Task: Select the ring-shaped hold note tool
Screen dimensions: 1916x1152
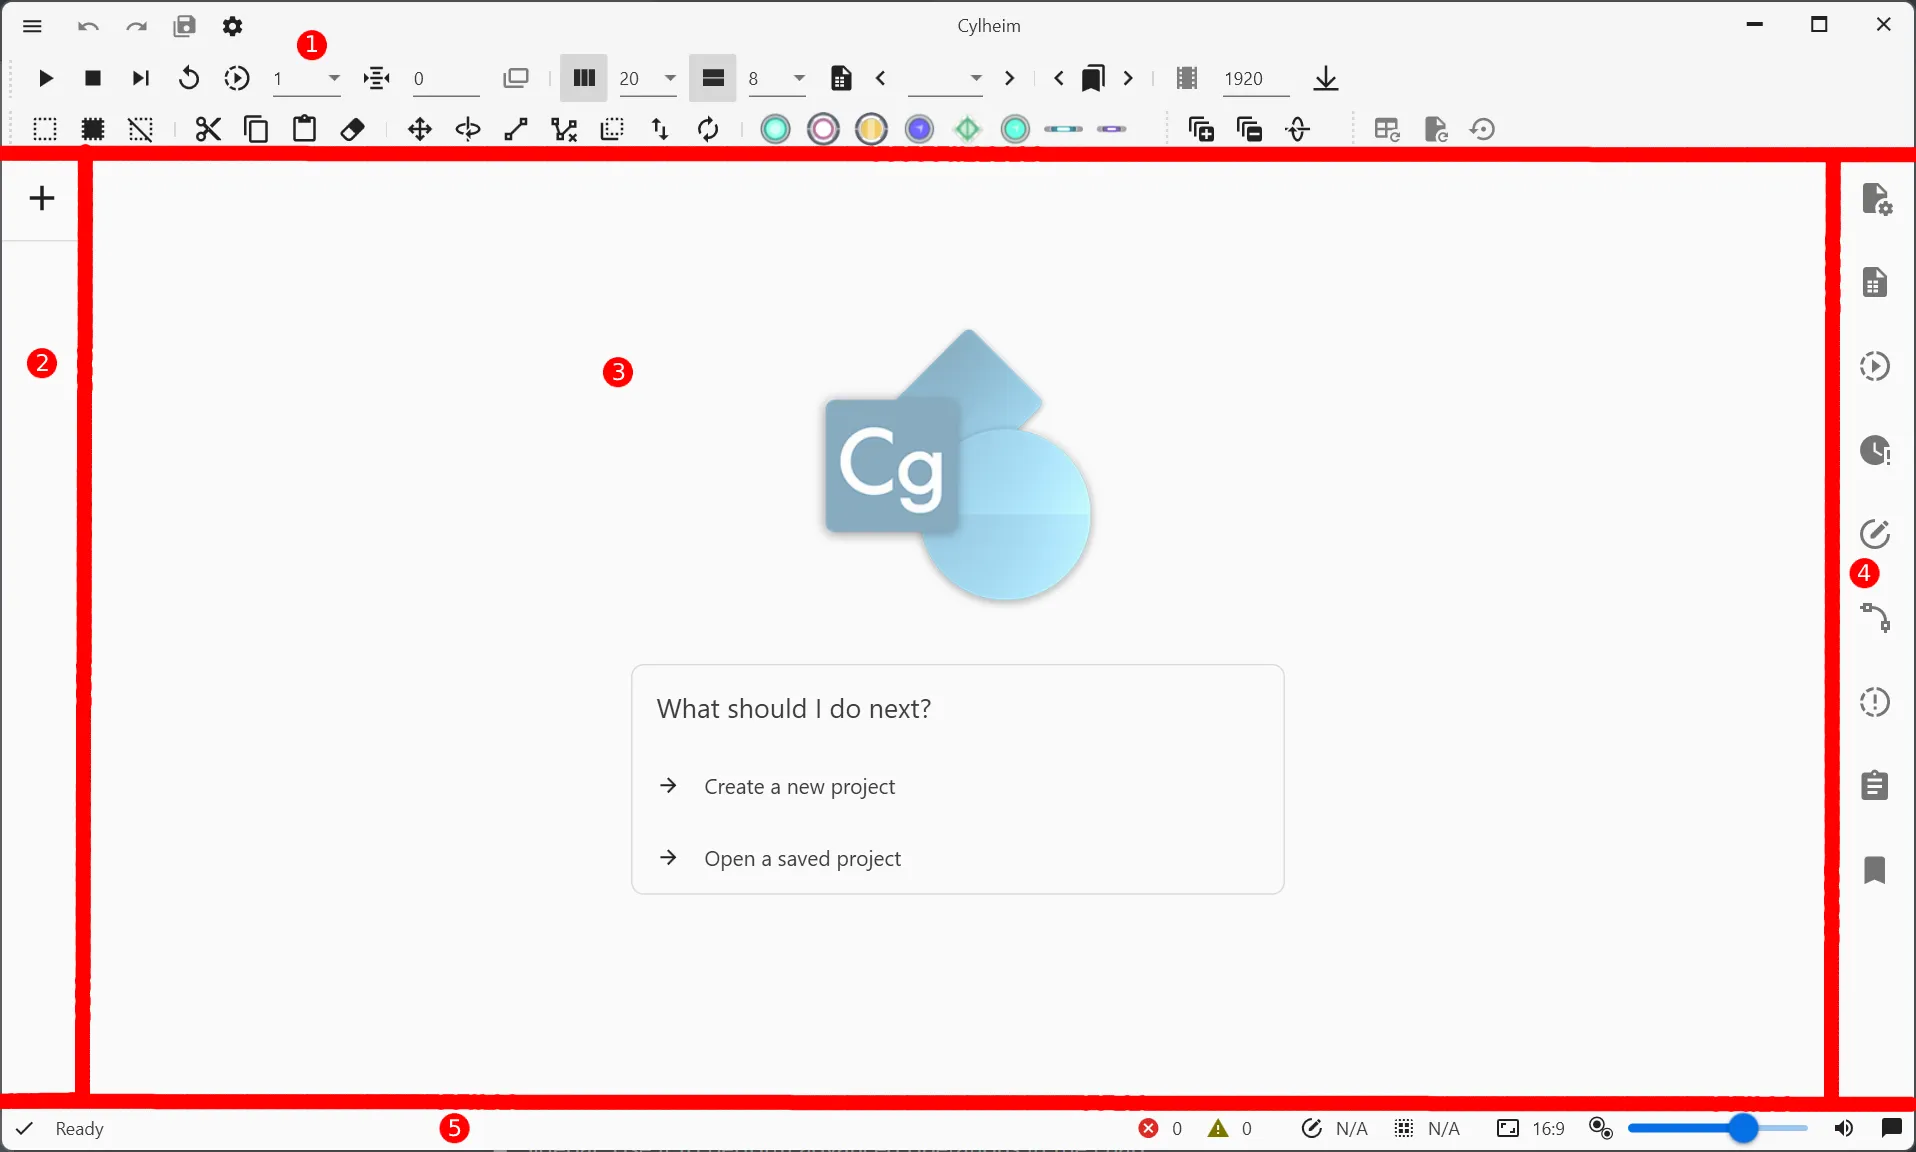Action: 823,129
